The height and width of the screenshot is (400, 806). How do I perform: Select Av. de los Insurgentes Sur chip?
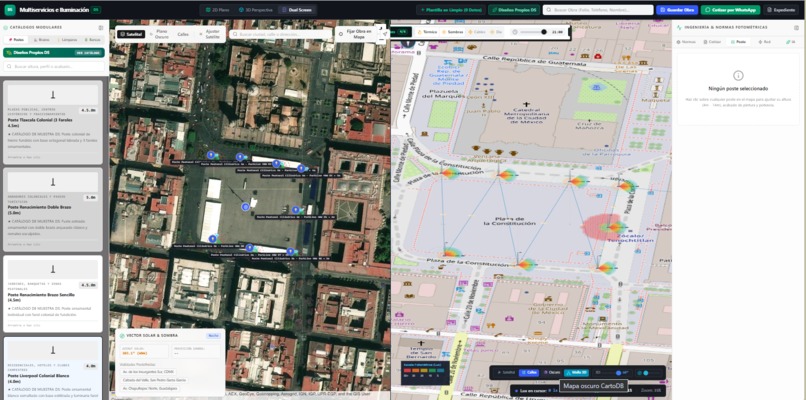146,371
